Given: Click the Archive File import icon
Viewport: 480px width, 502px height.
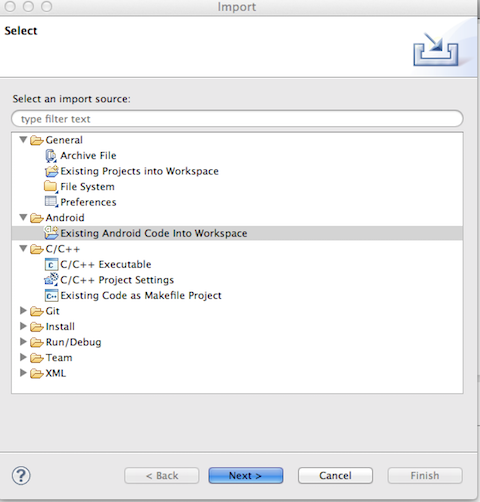Looking at the screenshot, I should pos(51,156).
